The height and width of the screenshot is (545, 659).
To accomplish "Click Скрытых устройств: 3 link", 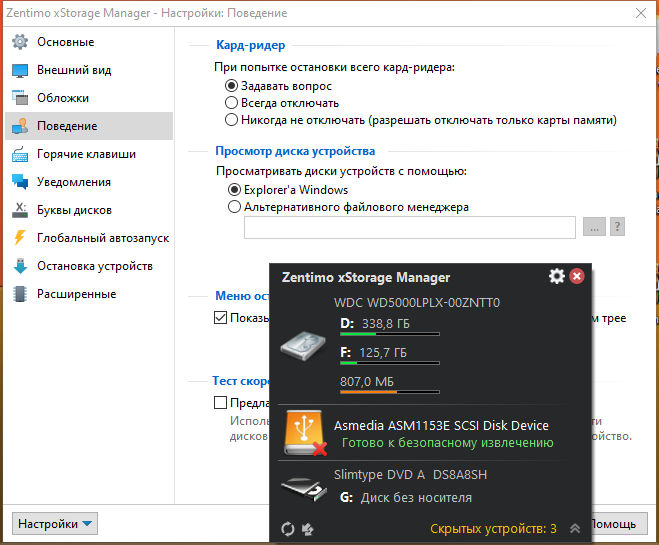I will point(493,529).
